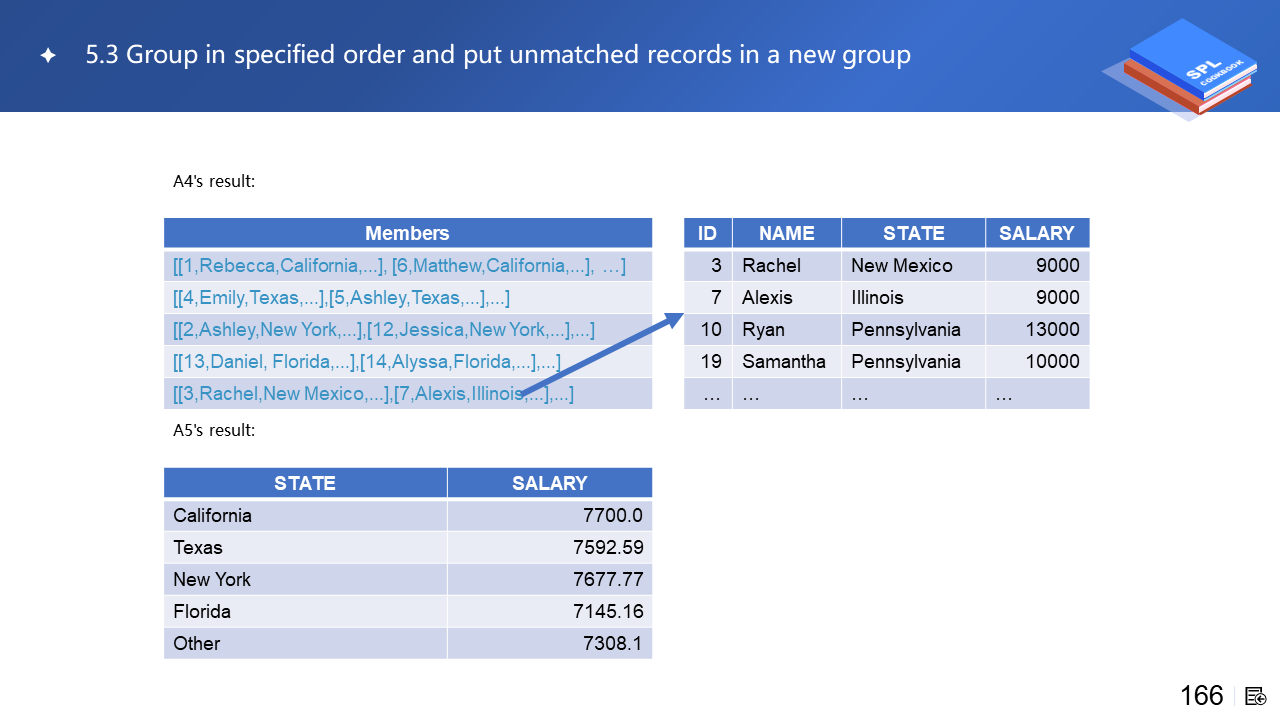Click the "A4's result:" label
The width and height of the screenshot is (1280, 720).
(214, 182)
